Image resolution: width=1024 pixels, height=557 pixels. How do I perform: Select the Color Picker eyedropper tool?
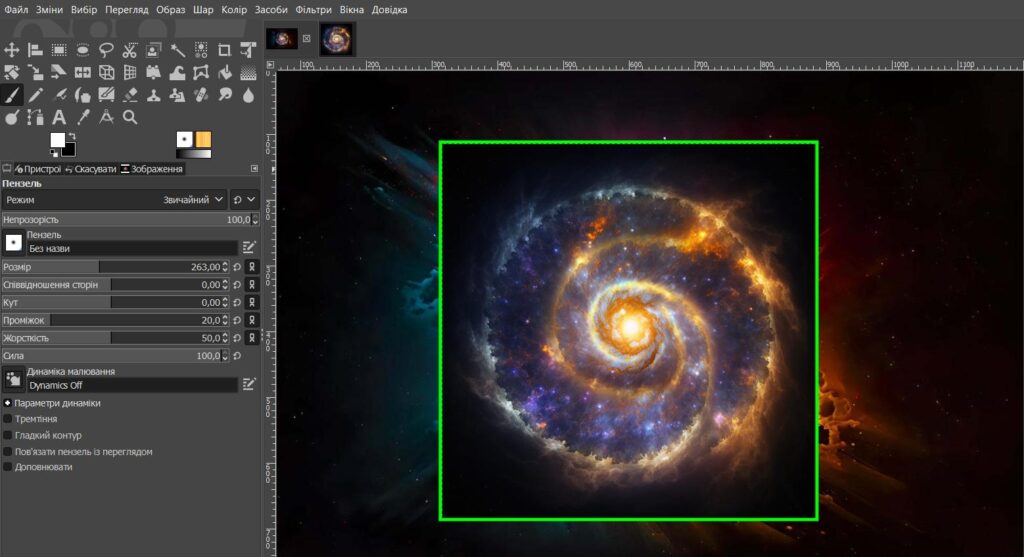coord(82,118)
